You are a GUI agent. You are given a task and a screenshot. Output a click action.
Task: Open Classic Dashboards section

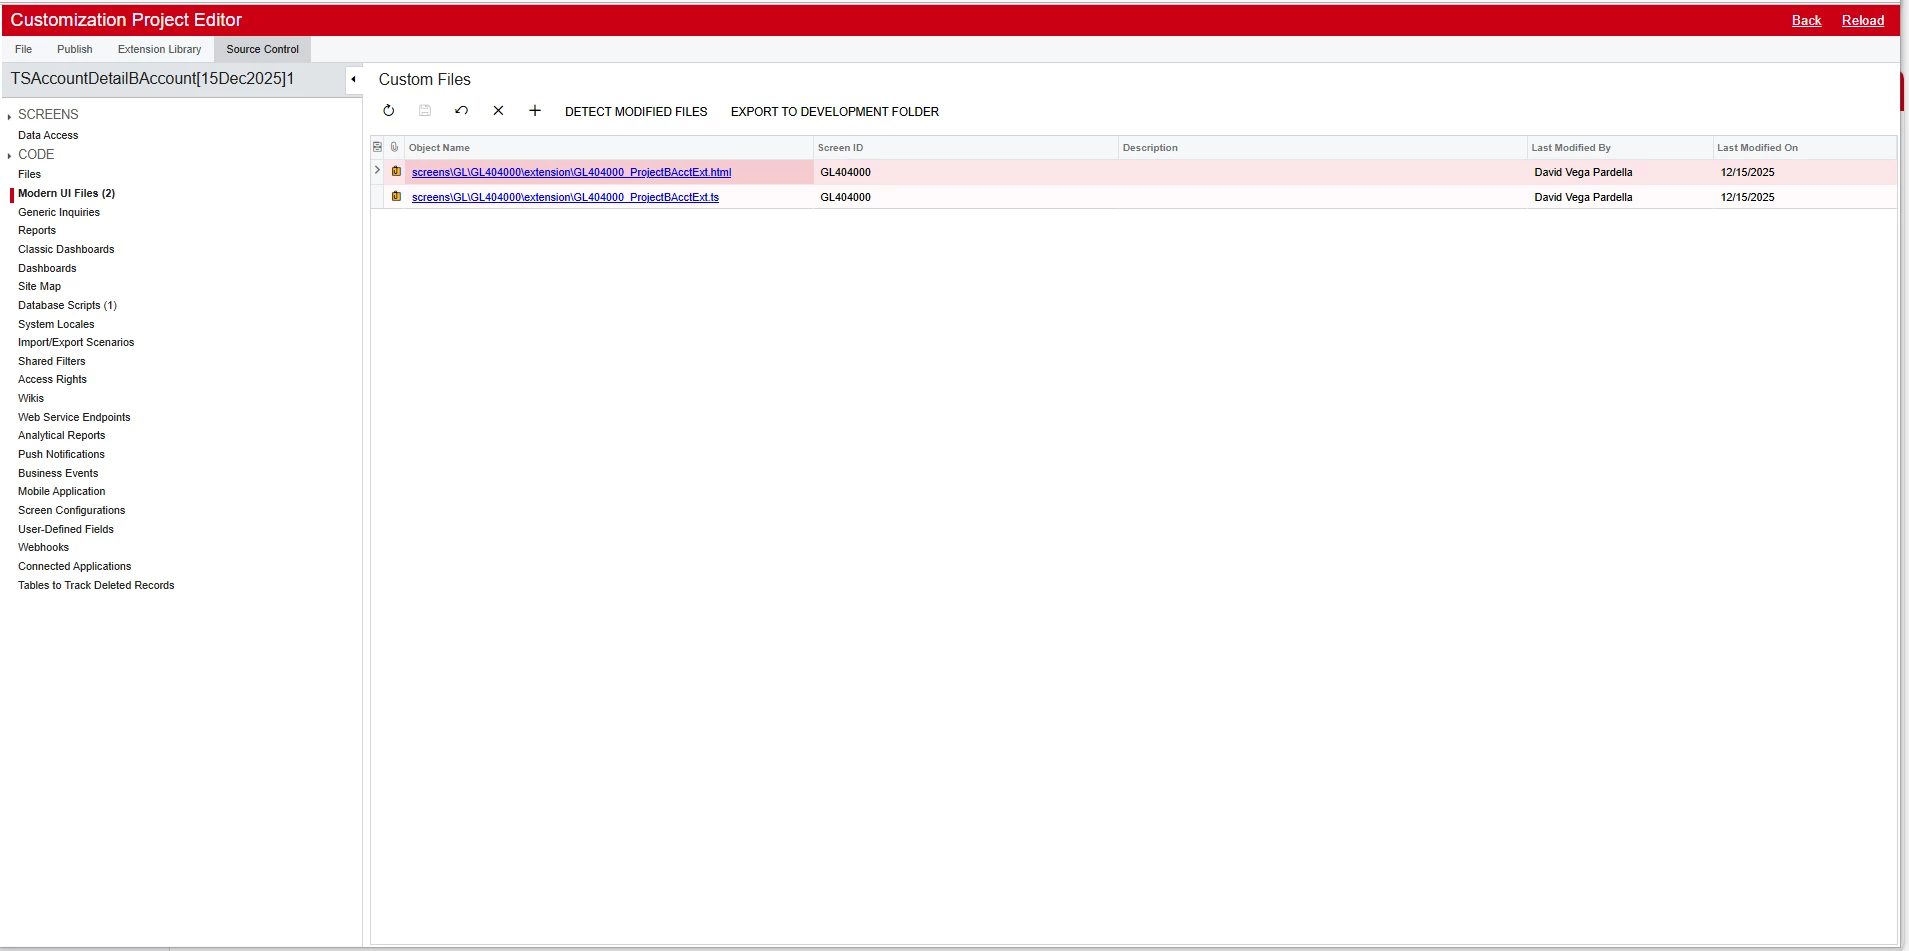[x=66, y=249]
